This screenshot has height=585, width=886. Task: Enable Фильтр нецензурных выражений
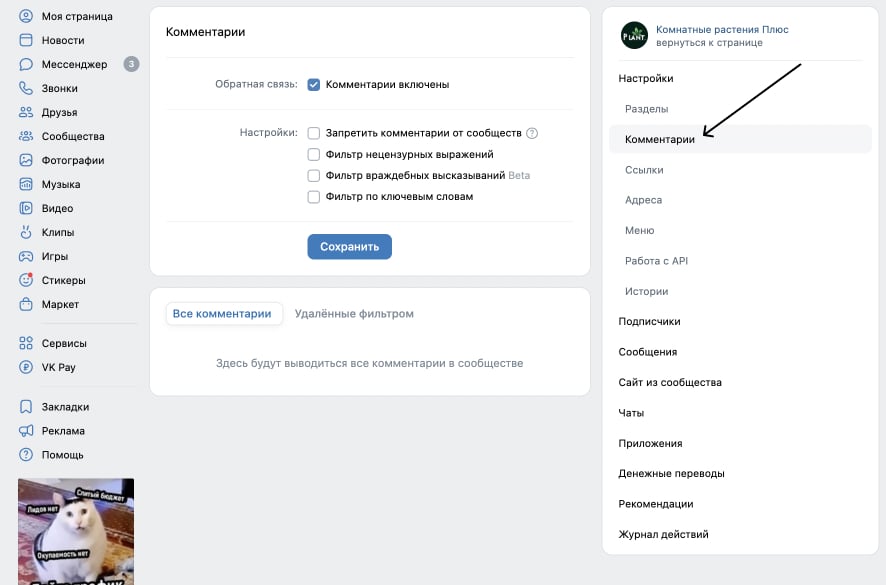point(316,153)
